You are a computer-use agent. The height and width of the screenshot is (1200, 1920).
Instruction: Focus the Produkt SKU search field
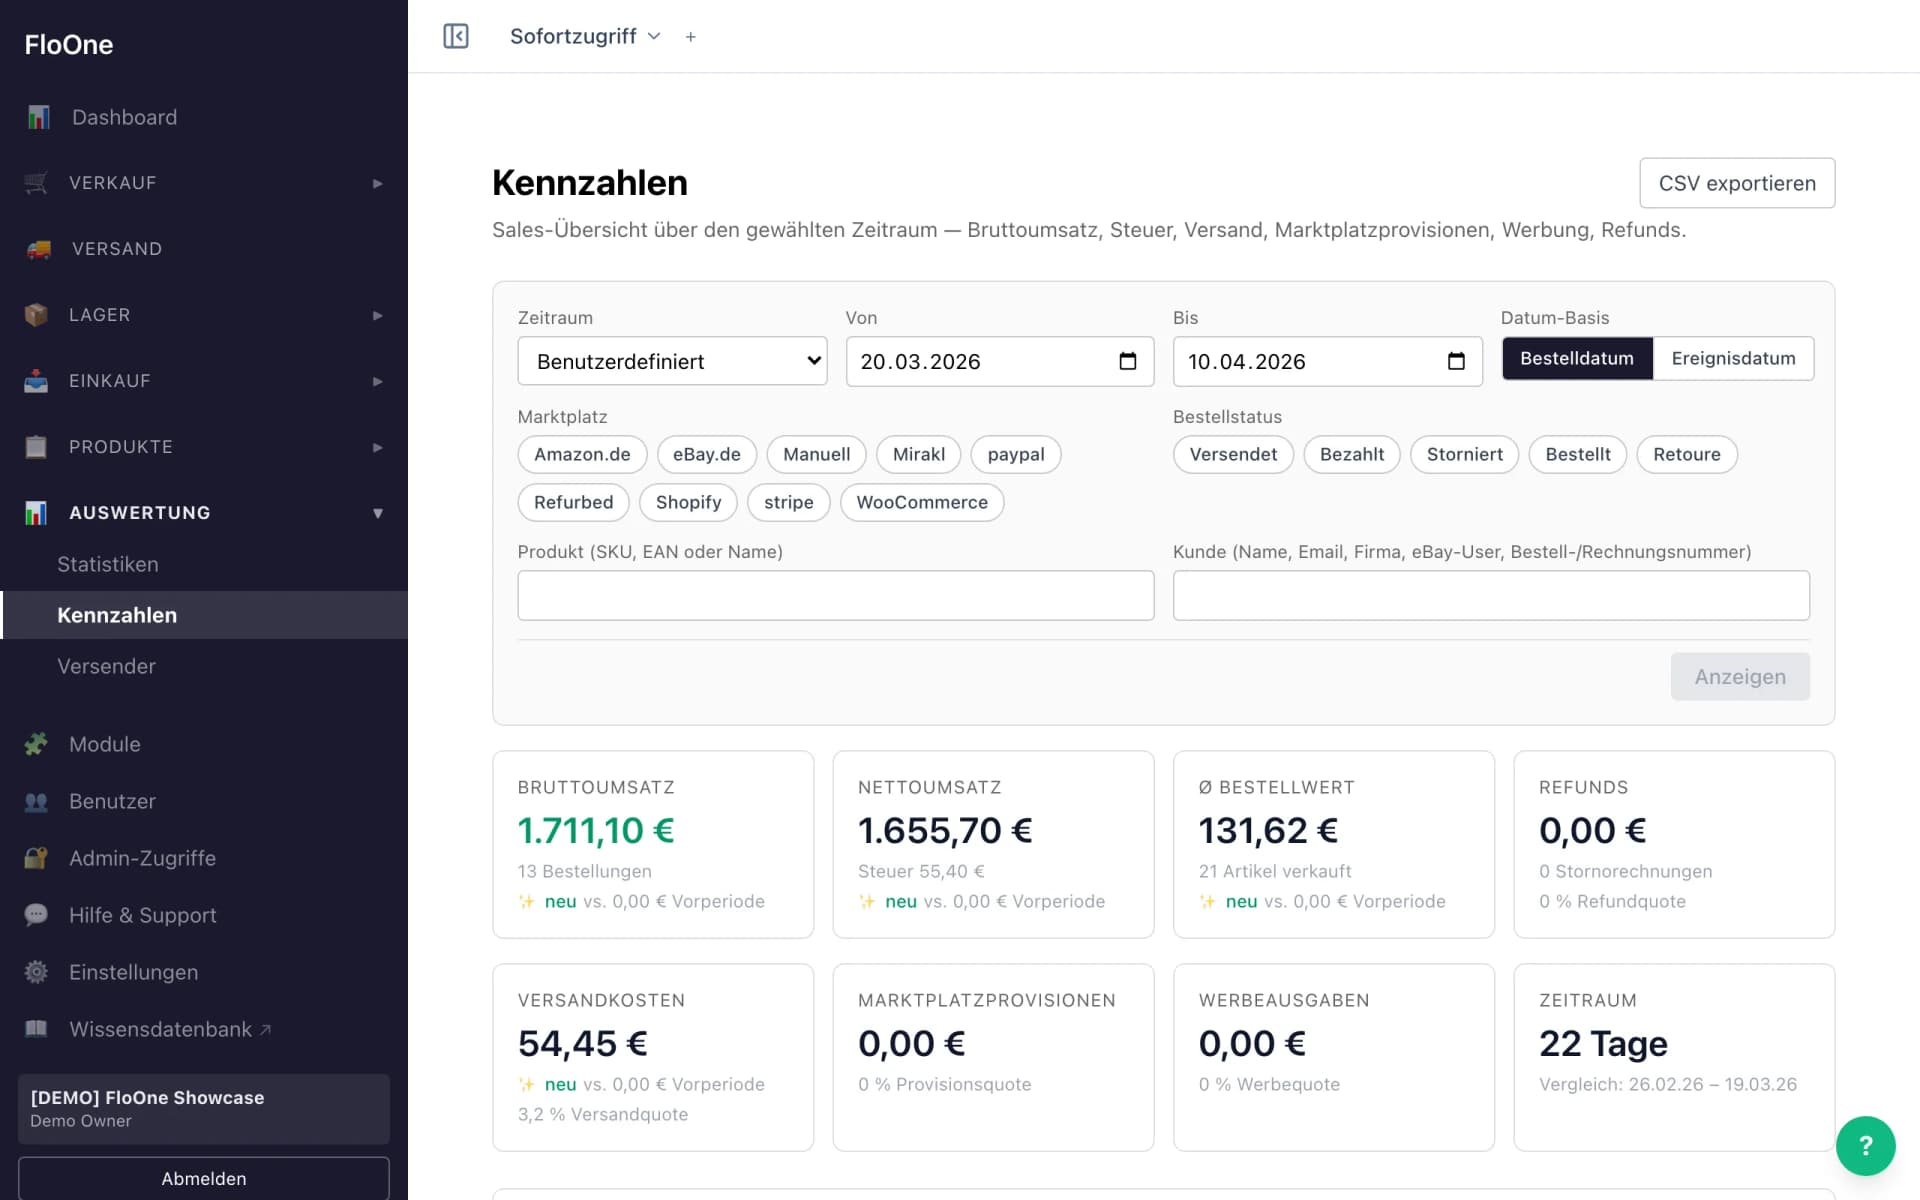(x=836, y=595)
